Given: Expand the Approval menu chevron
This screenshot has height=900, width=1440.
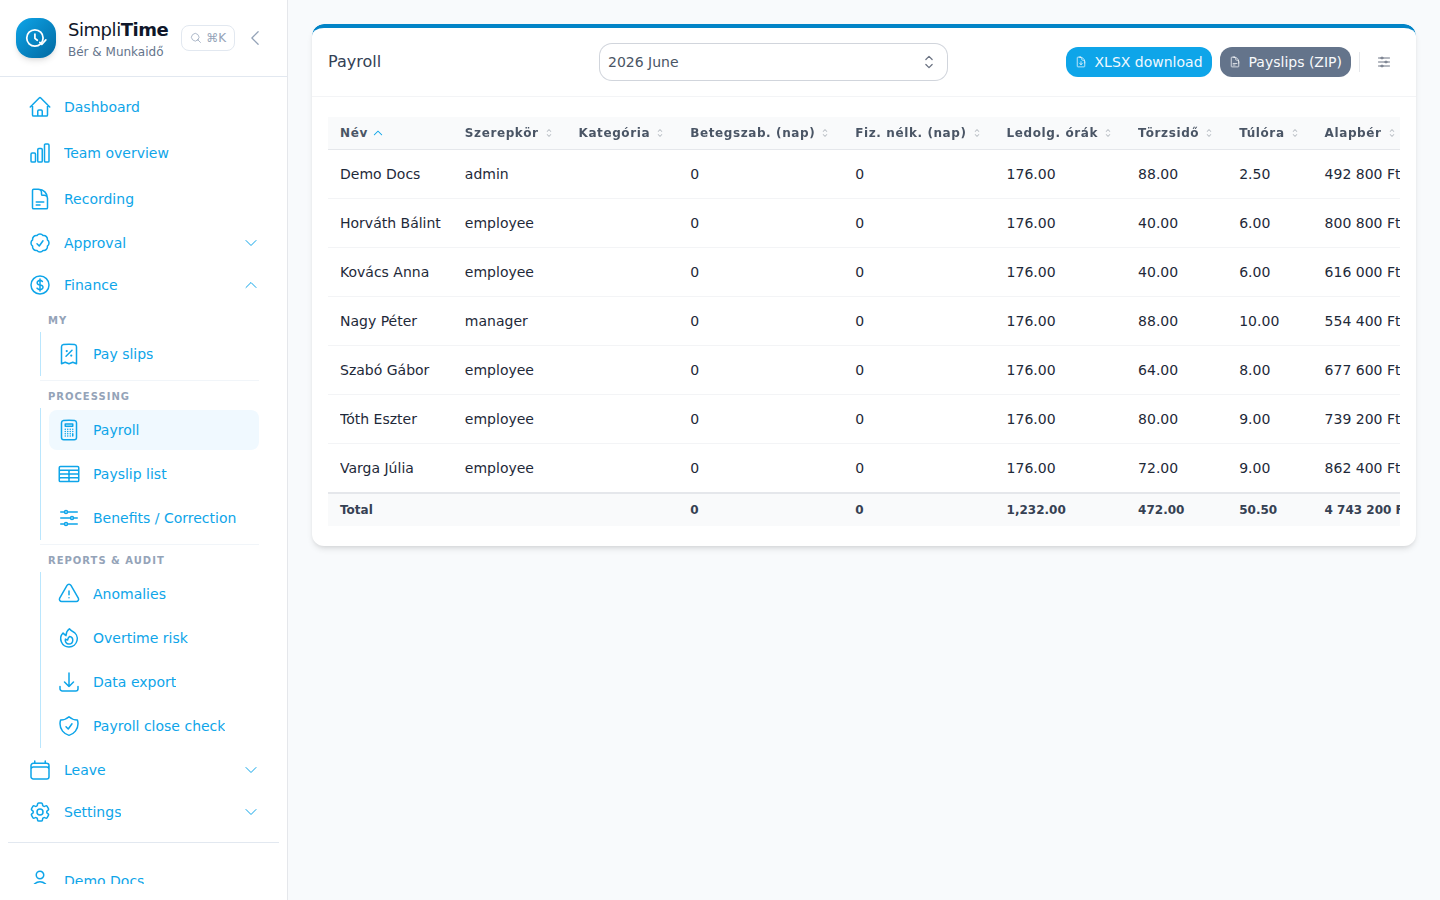Looking at the screenshot, I should tap(251, 243).
